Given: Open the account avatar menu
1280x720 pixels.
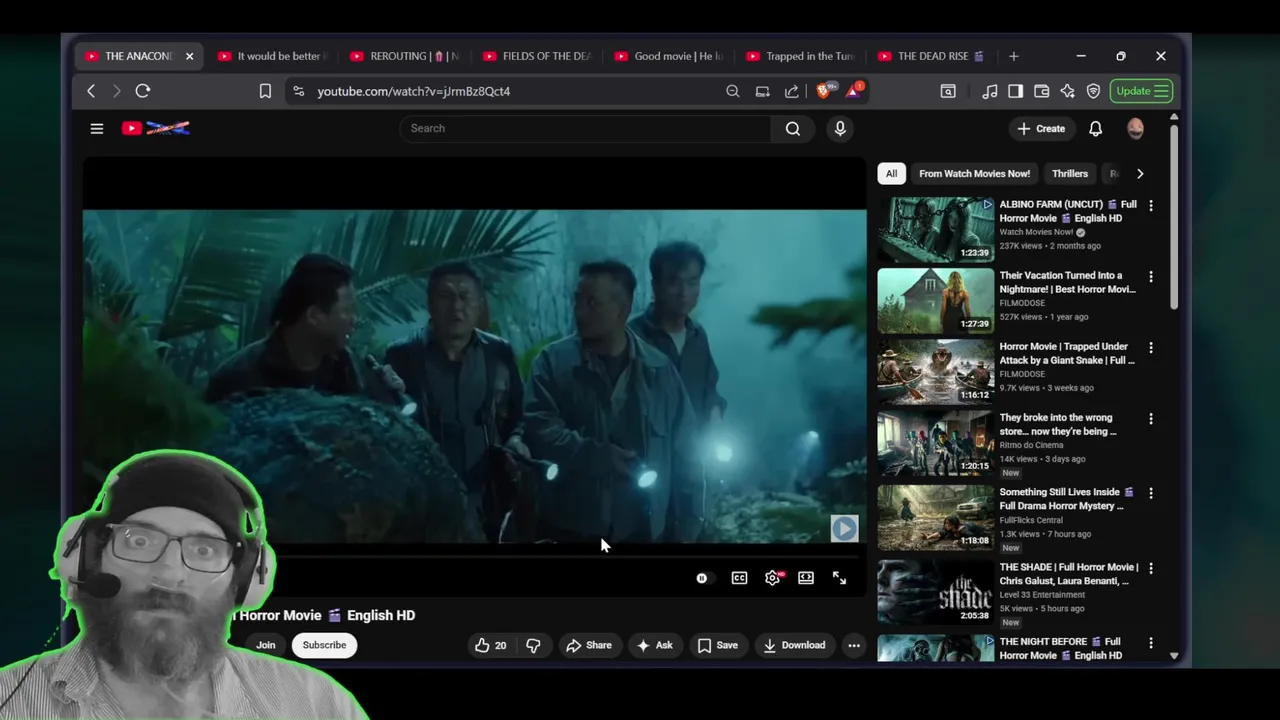Looking at the screenshot, I should tap(1135, 128).
